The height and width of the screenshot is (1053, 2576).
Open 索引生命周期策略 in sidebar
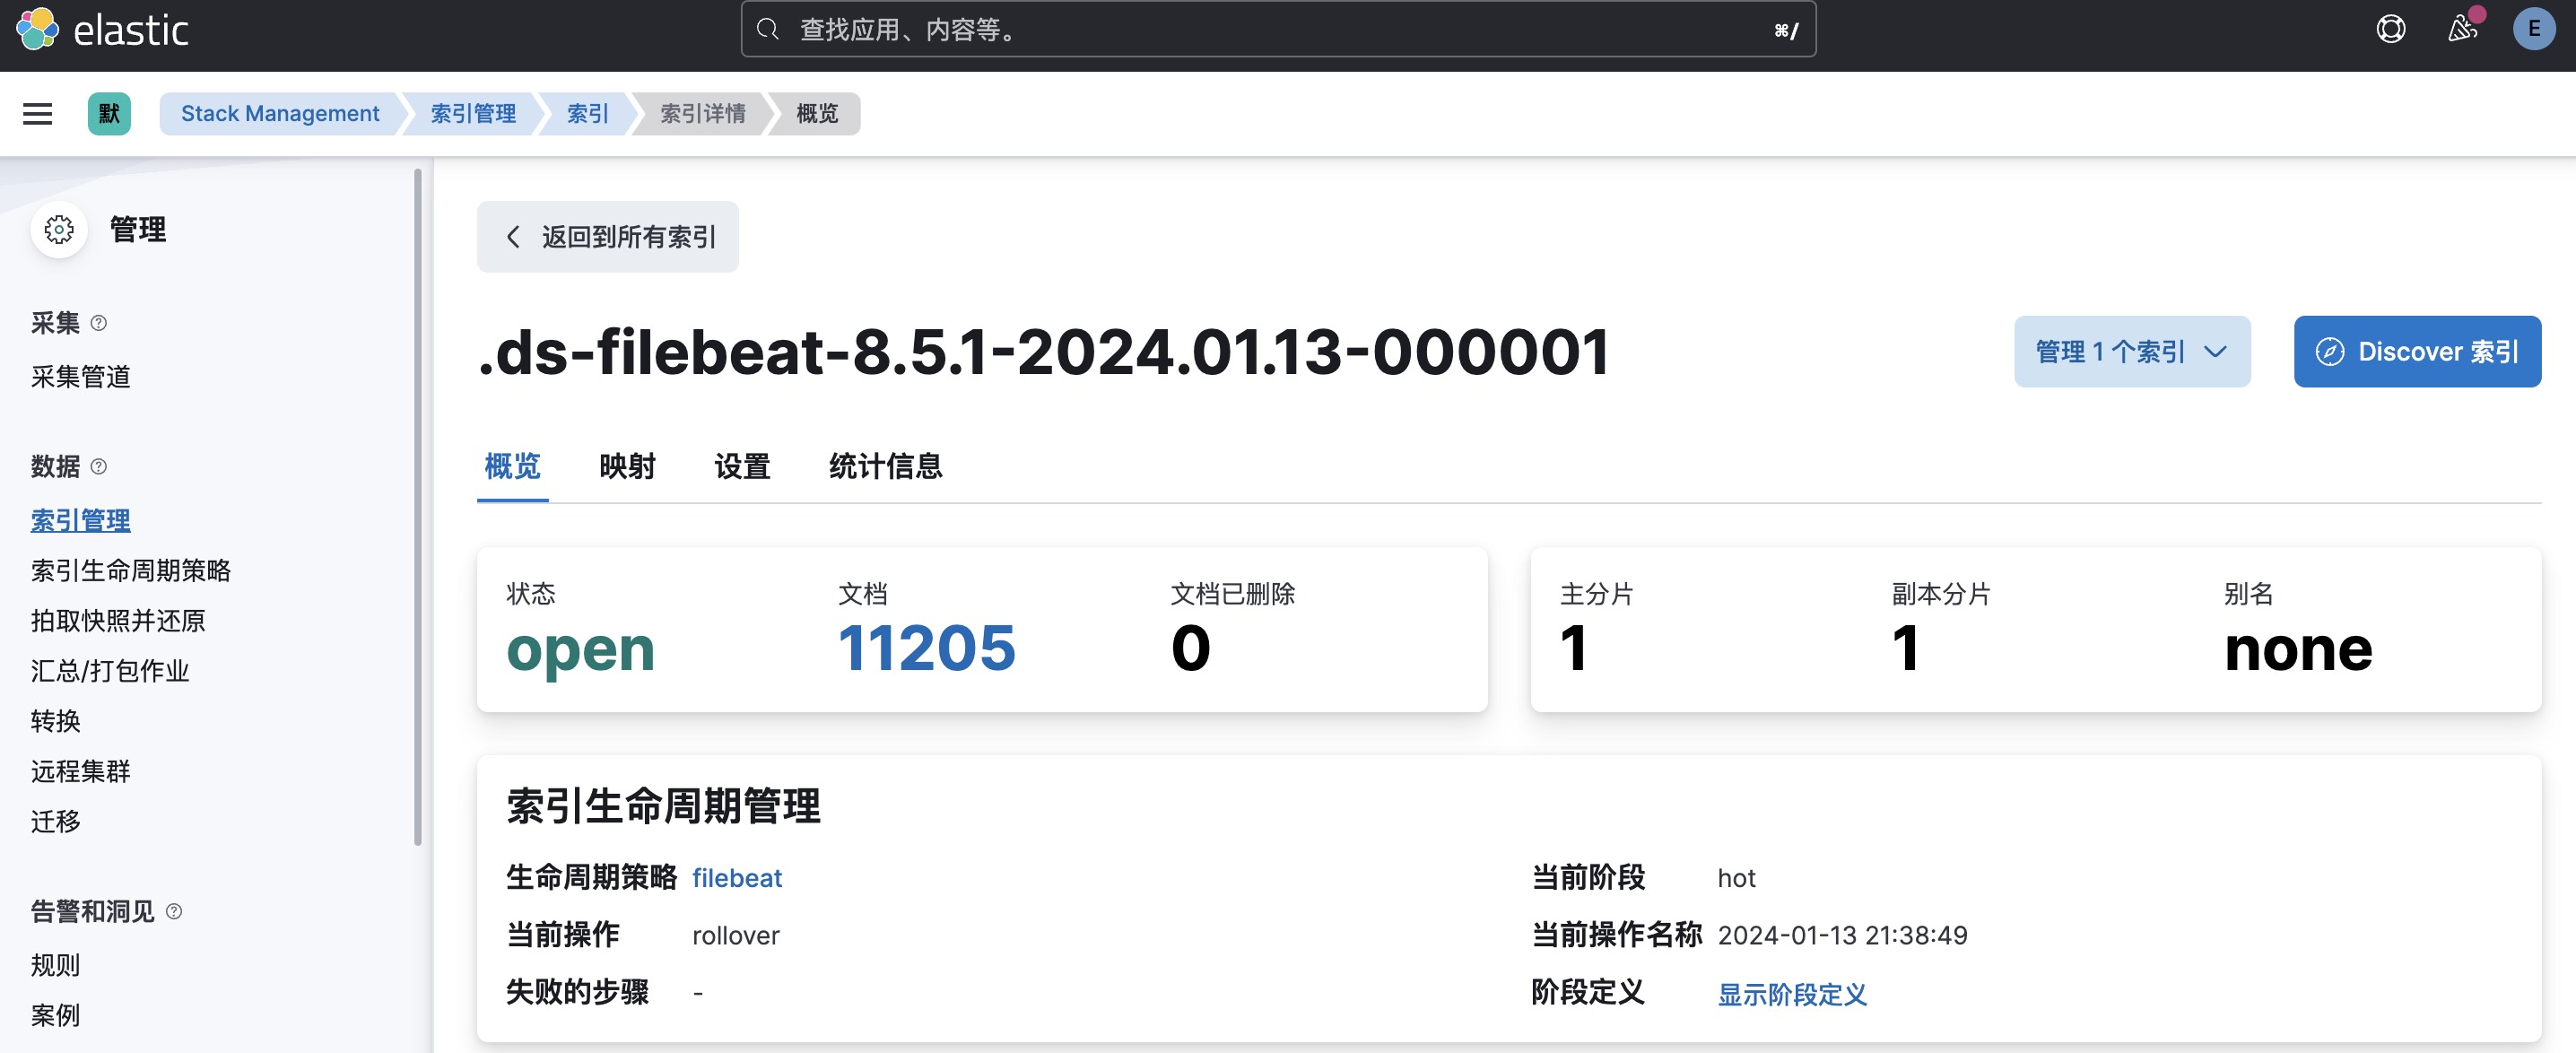(131, 571)
